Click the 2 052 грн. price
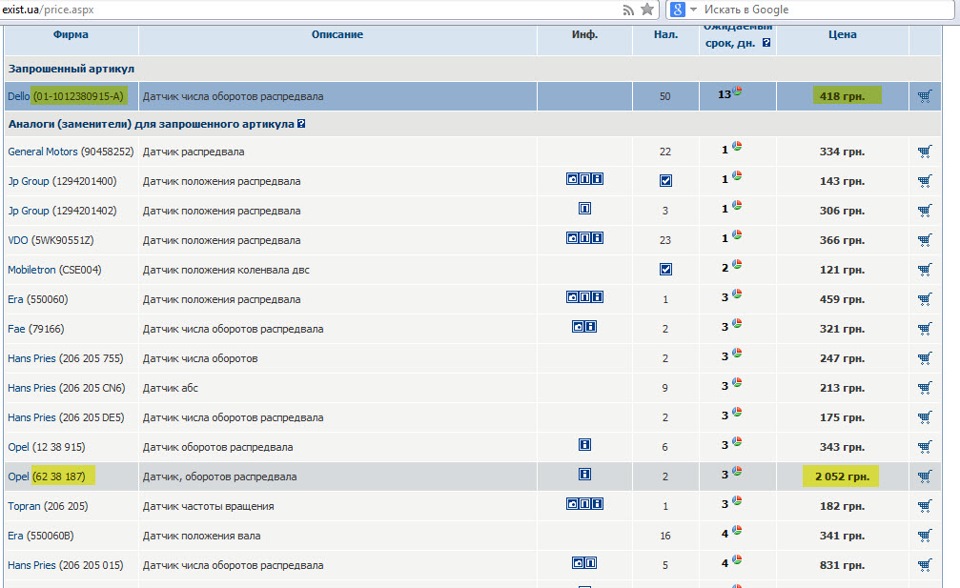Image resolution: width=960 pixels, height=588 pixels. pyautogui.click(x=842, y=477)
